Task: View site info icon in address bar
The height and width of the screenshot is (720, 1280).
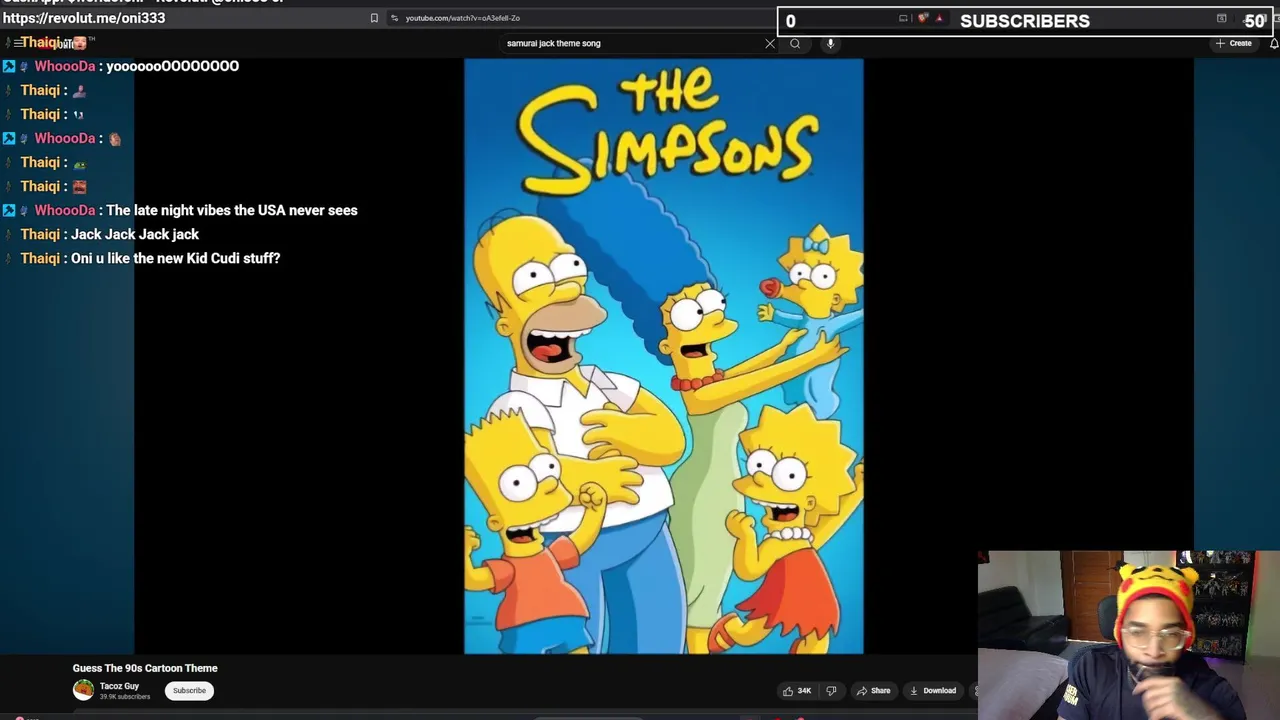Action: (x=395, y=18)
